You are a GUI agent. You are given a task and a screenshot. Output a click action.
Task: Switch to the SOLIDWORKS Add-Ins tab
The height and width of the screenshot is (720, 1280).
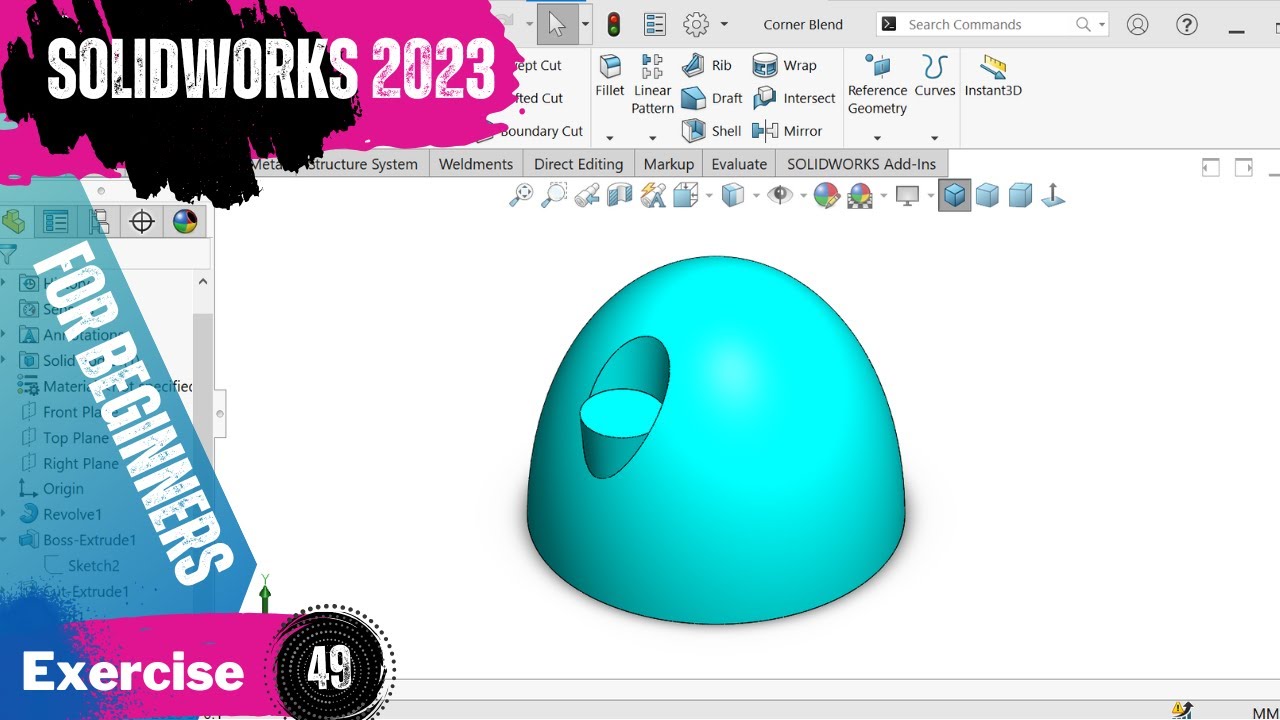pyautogui.click(x=862, y=164)
